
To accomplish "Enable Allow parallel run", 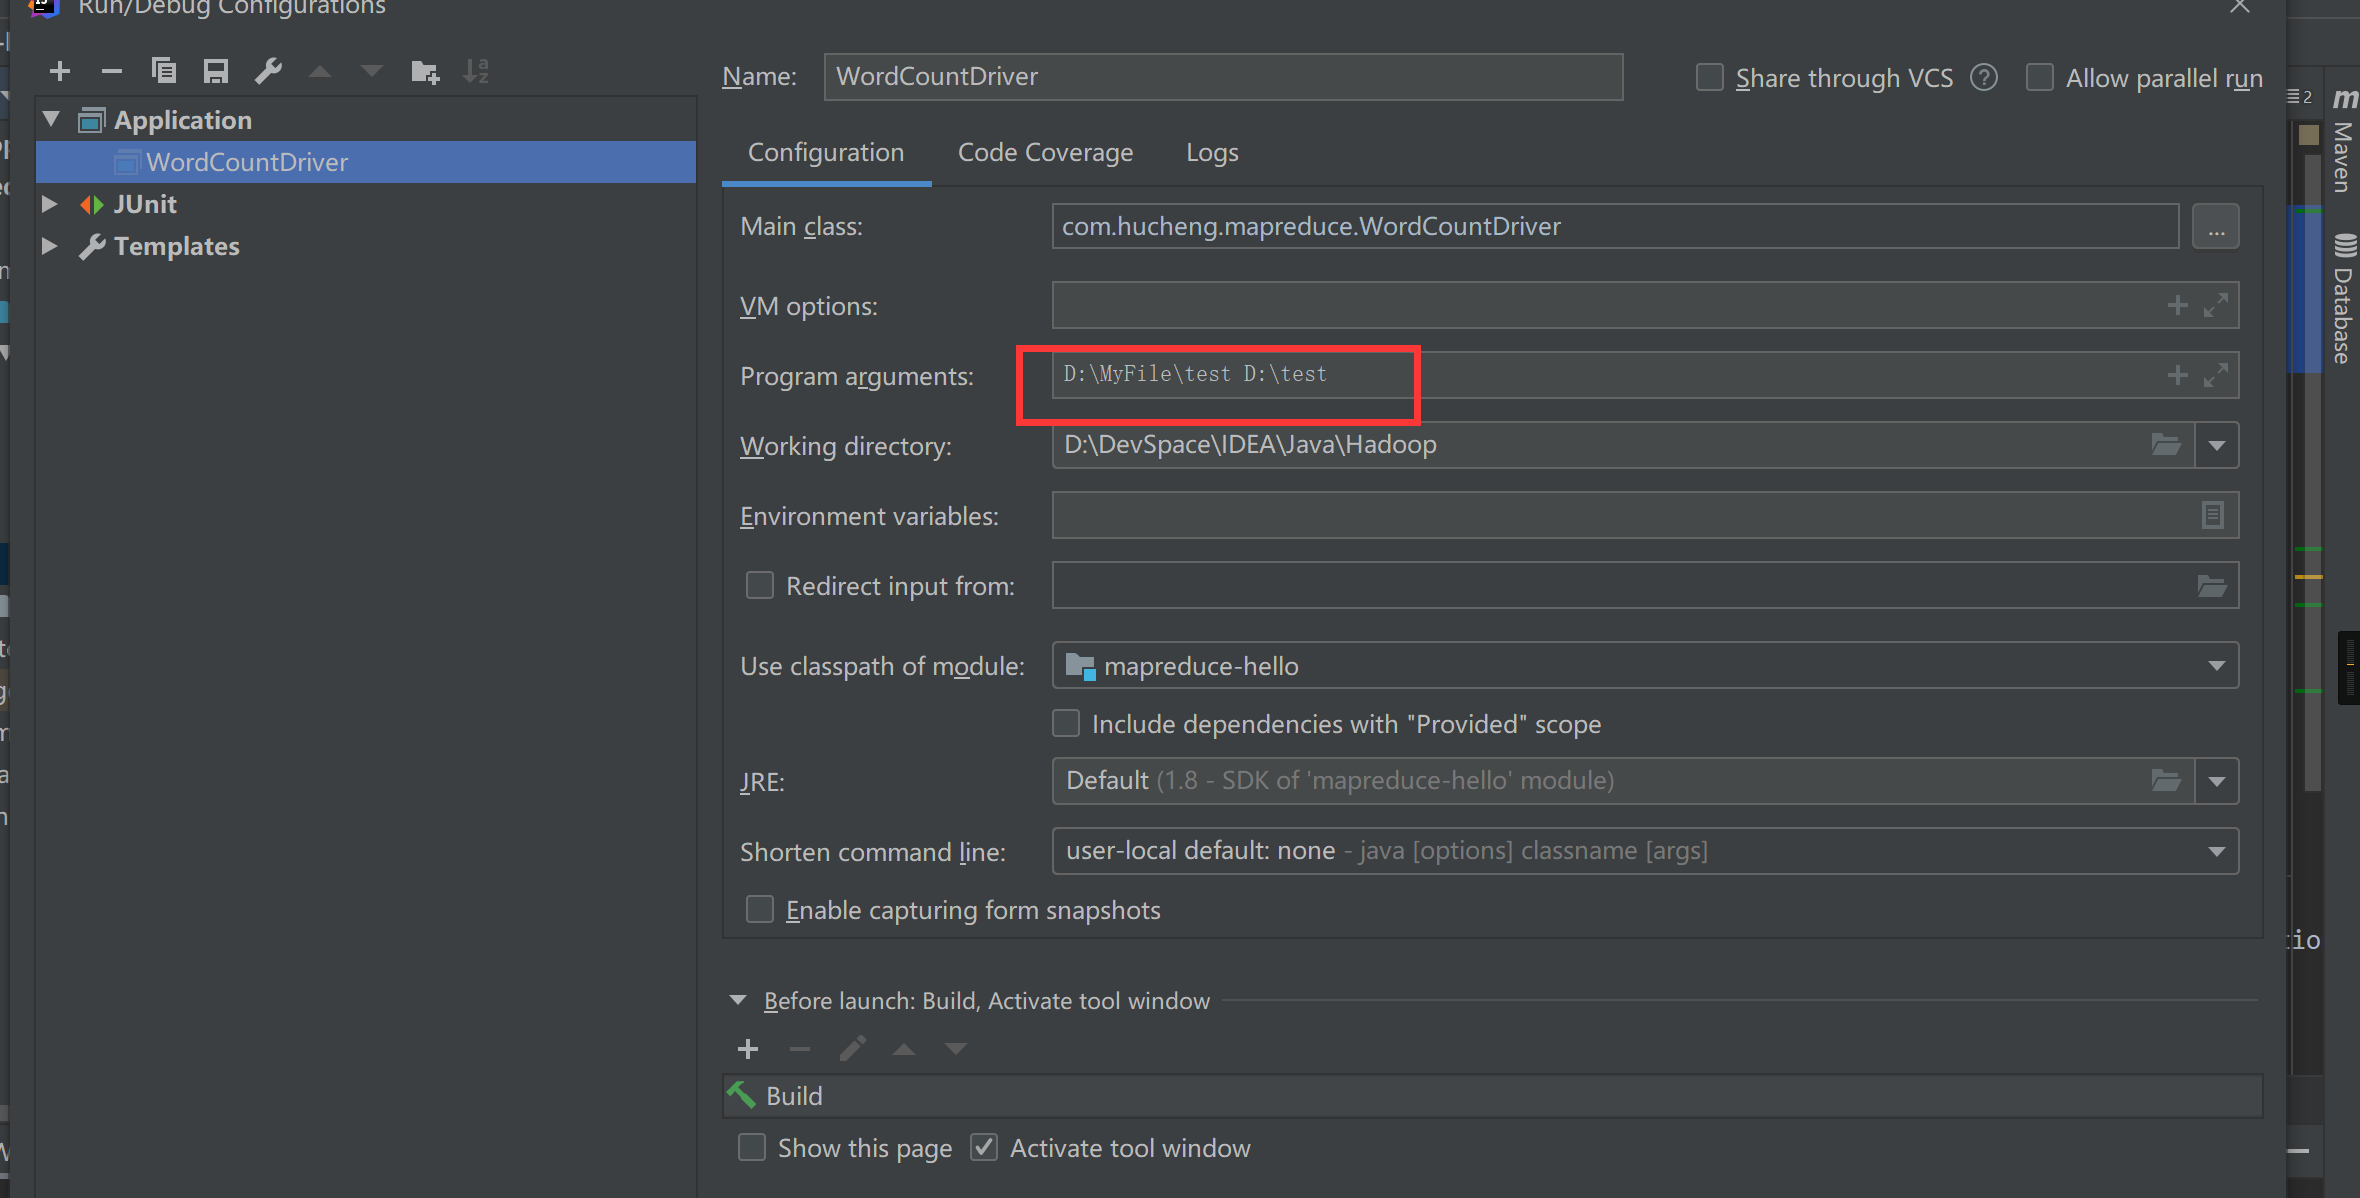I will pyautogui.click(x=2040, y=78).
